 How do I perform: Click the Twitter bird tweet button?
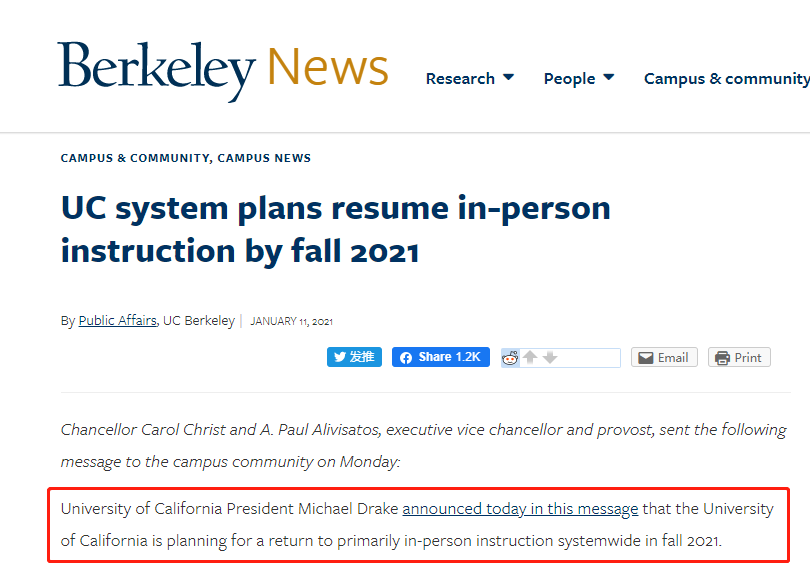(354, 357)
